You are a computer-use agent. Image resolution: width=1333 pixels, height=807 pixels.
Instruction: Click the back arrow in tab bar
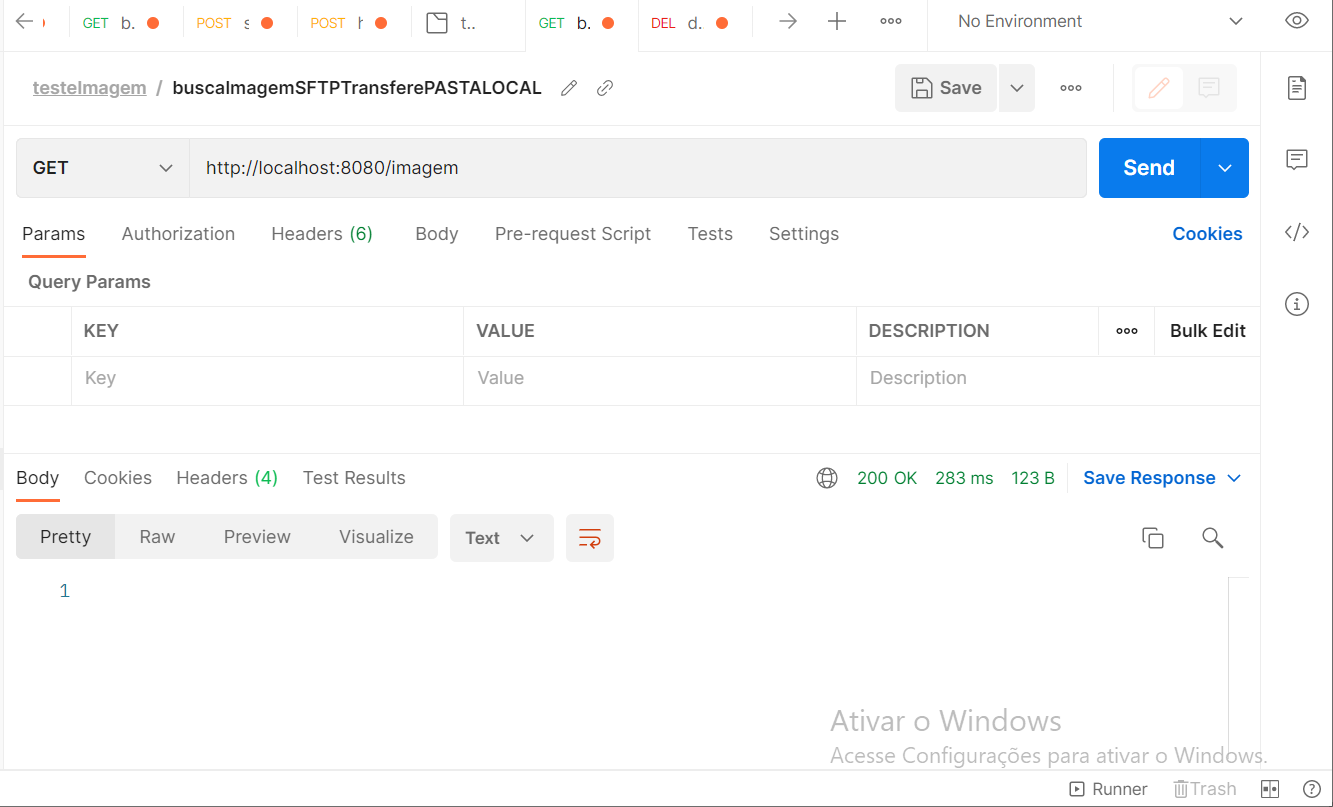click(25, 21)
